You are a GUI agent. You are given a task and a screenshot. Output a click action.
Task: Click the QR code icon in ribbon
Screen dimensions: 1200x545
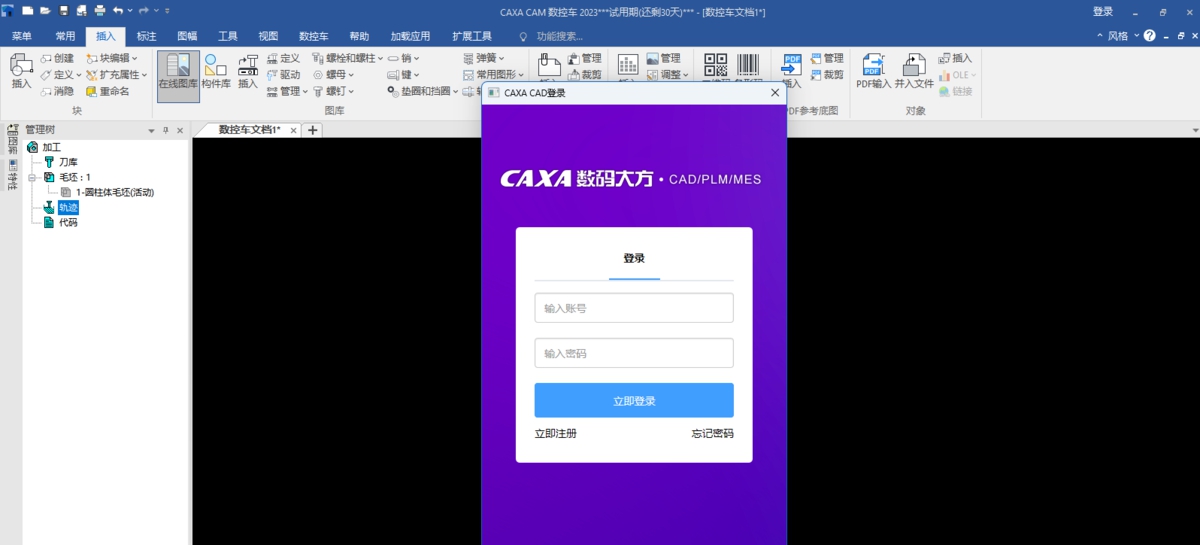715,66
